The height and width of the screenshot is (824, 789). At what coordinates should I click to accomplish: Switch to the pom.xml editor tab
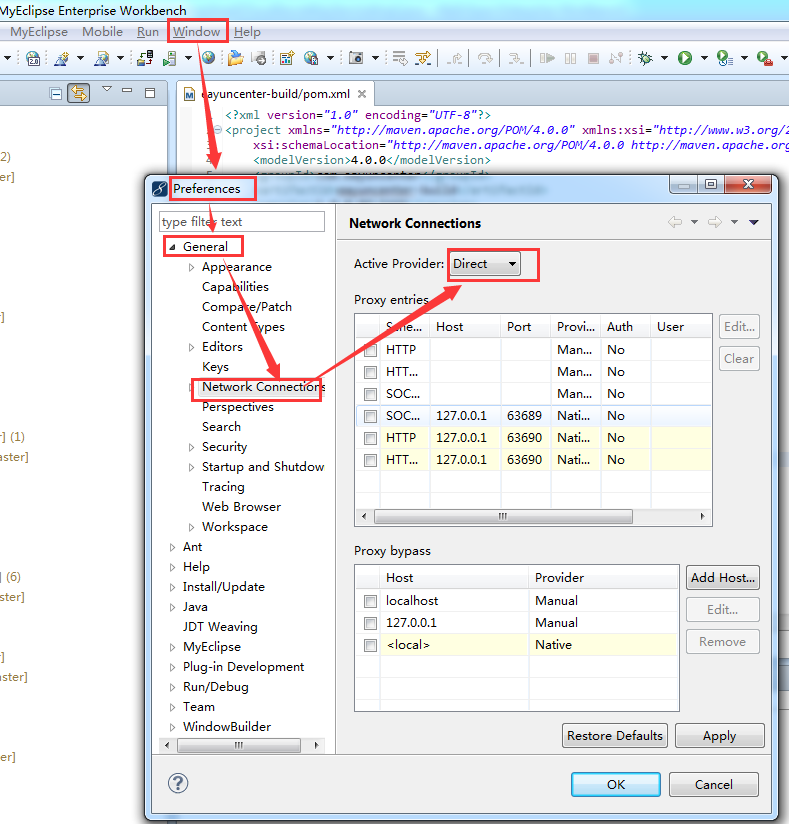(275, 94)
